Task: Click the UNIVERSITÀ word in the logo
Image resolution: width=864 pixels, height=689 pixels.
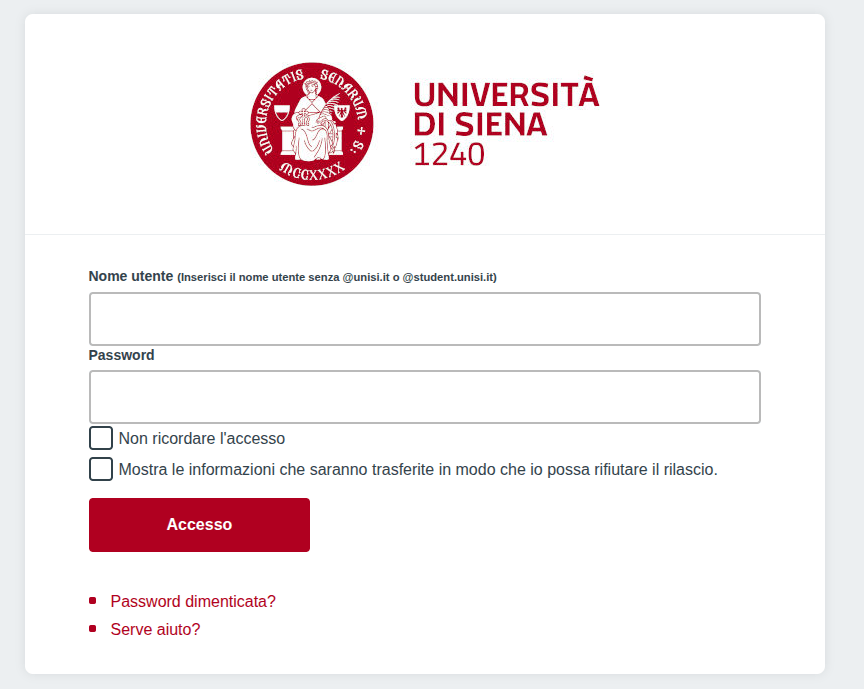Action: [x=506, y=95]
